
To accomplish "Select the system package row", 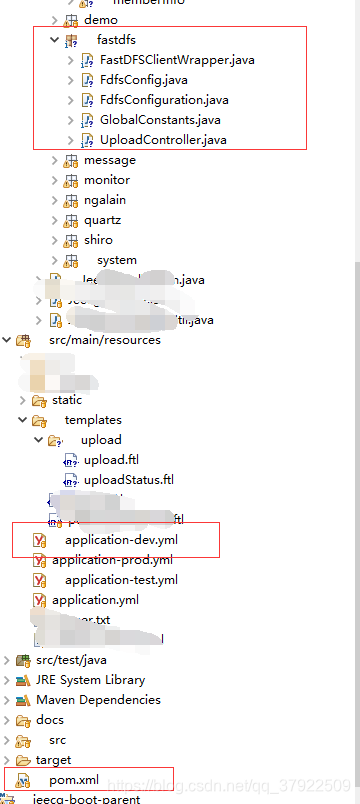I will 116,260.
